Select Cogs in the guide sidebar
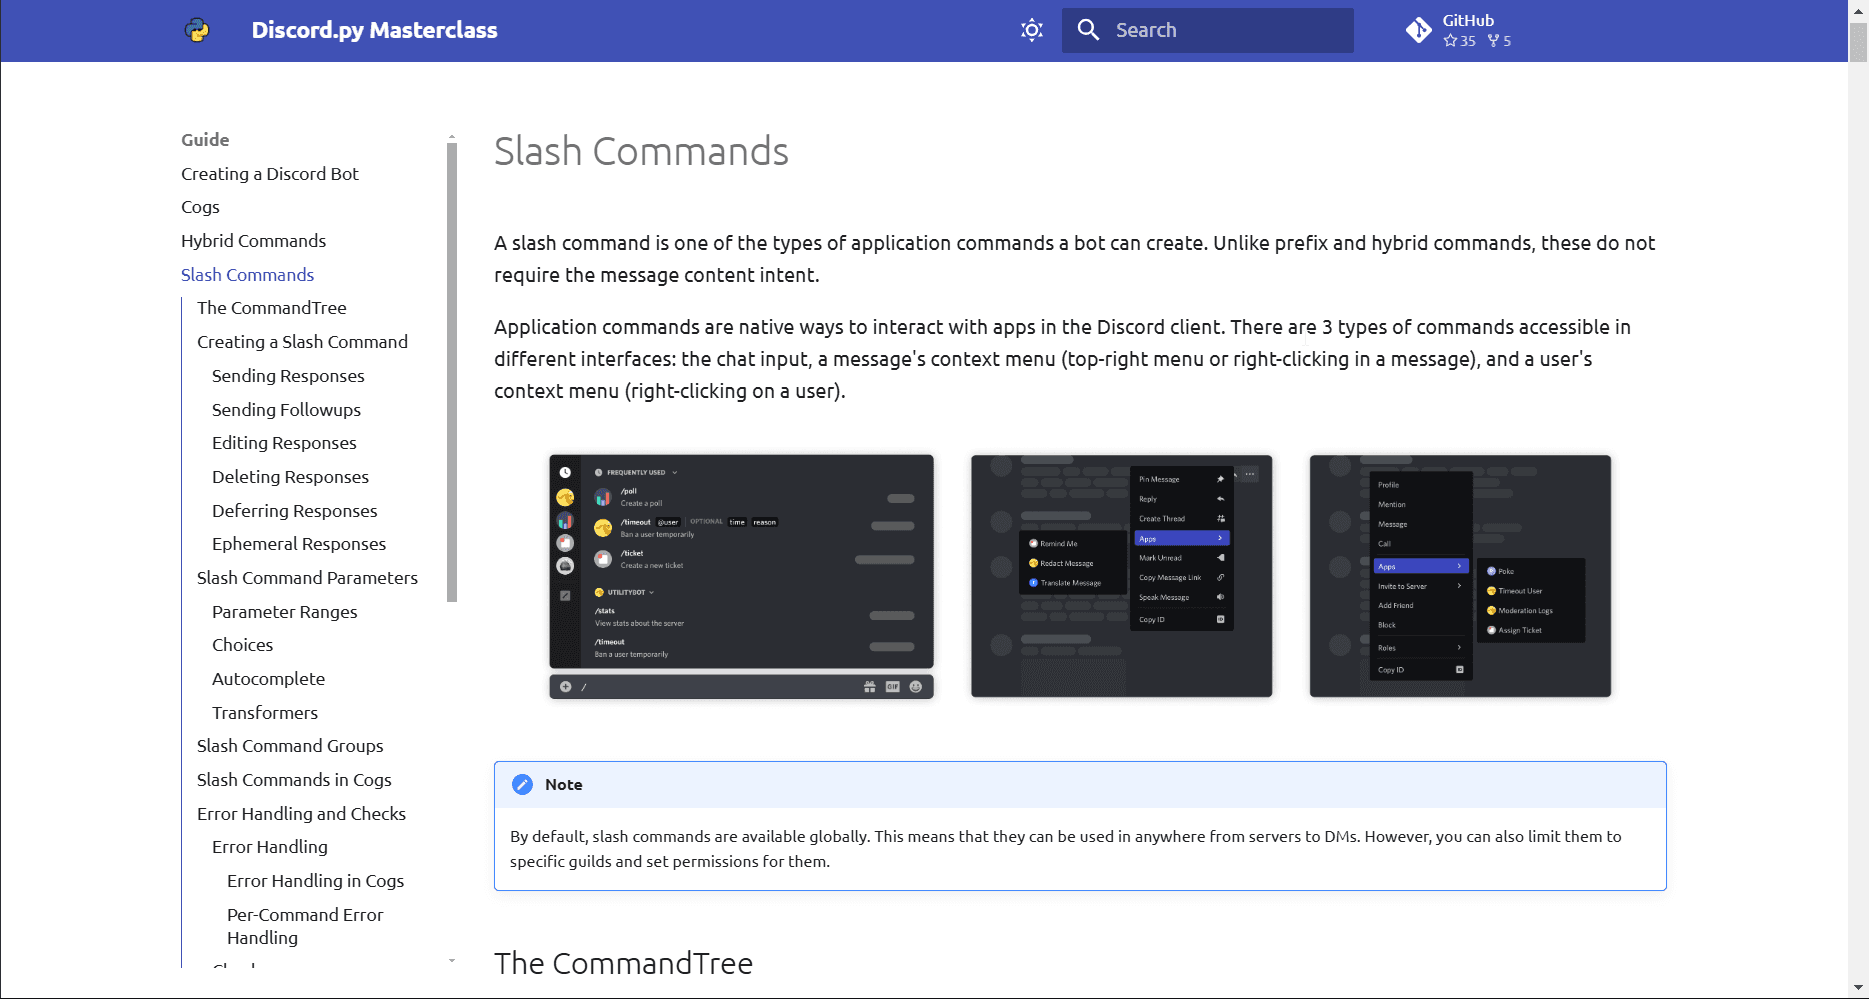The width and height of the screenshot is (1869, 999). click(200, 207)
